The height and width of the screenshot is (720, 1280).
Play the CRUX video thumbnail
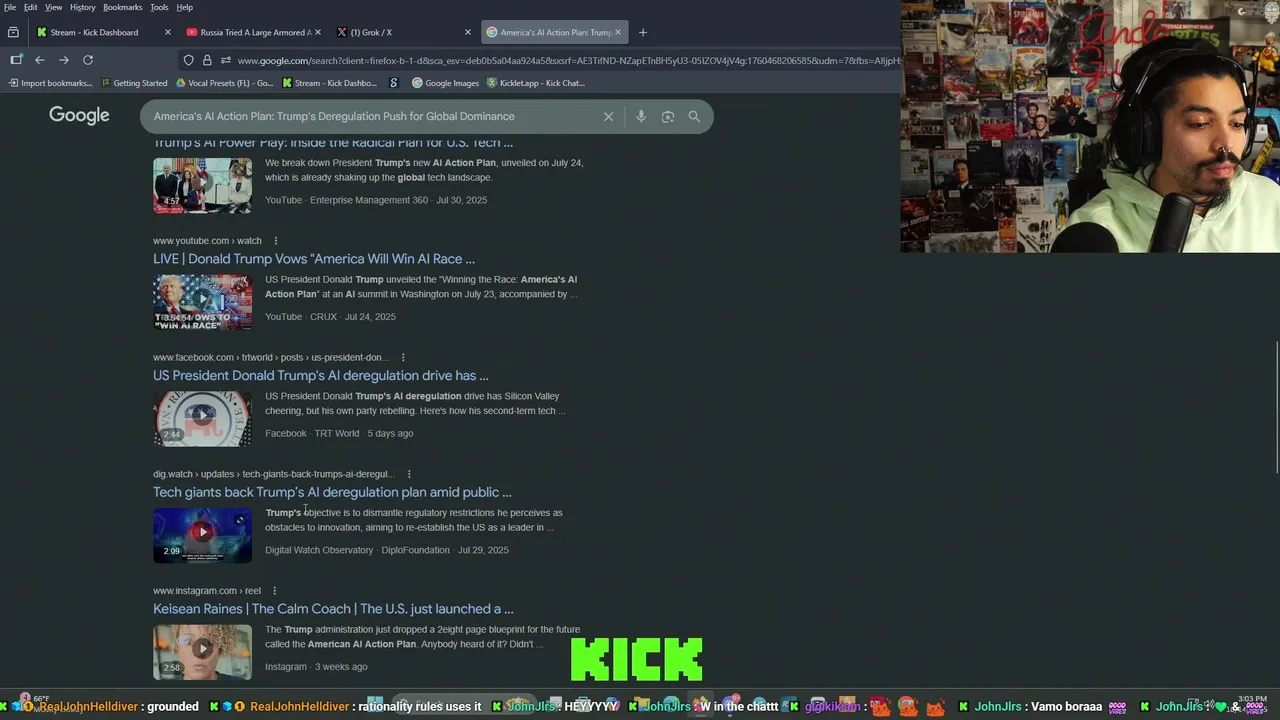[202, 302]
